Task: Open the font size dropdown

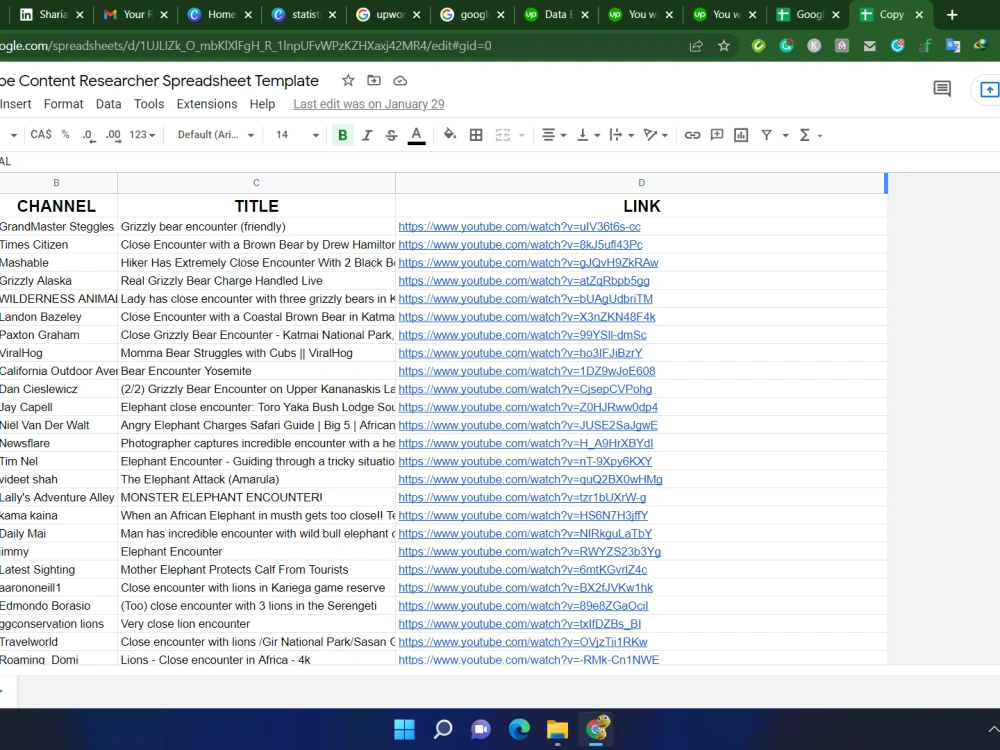Action: click(x=297, y=135)
